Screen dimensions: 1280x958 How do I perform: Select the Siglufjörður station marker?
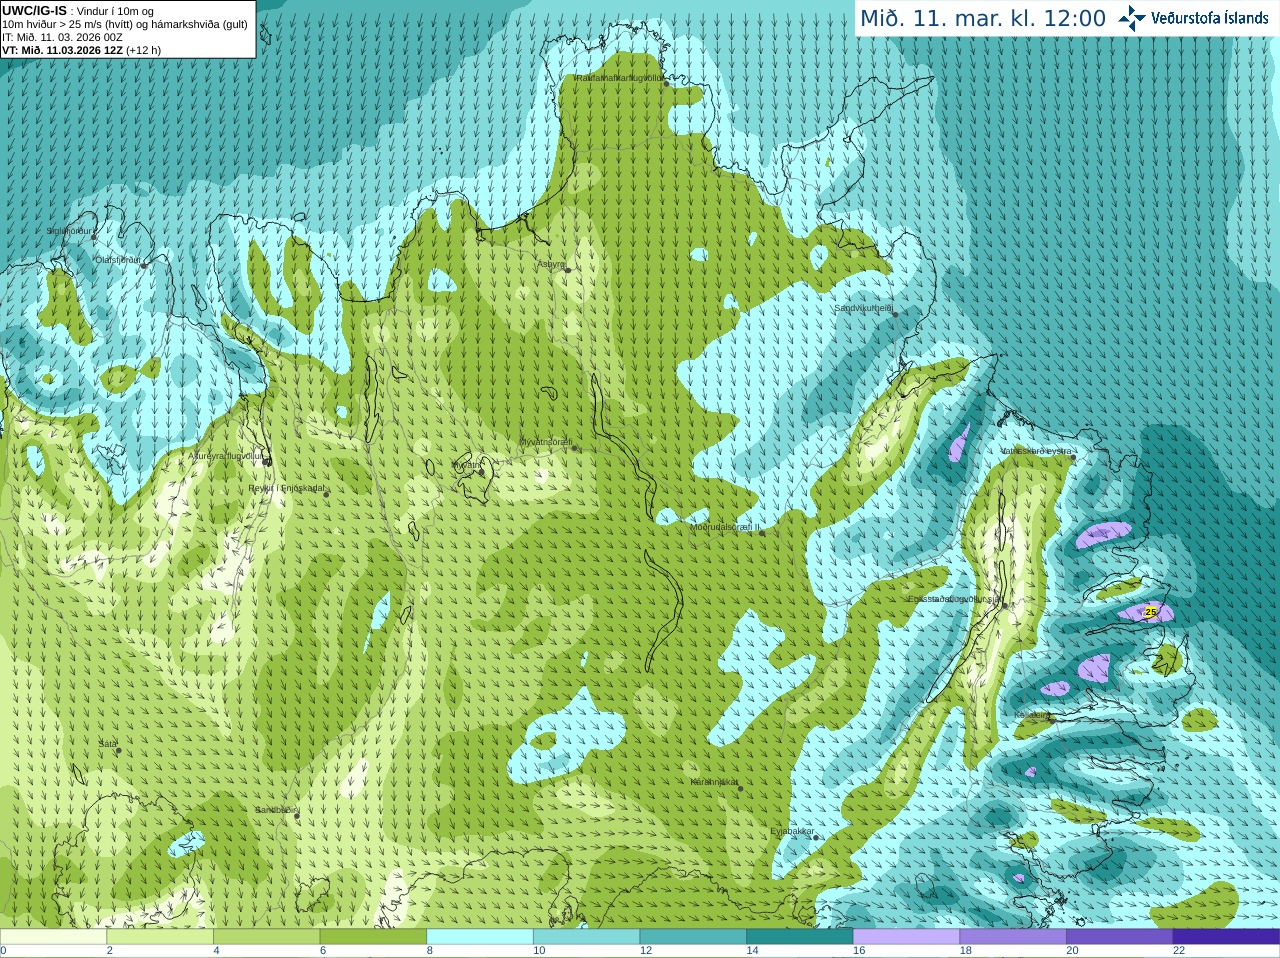click(x=94, y=236)
